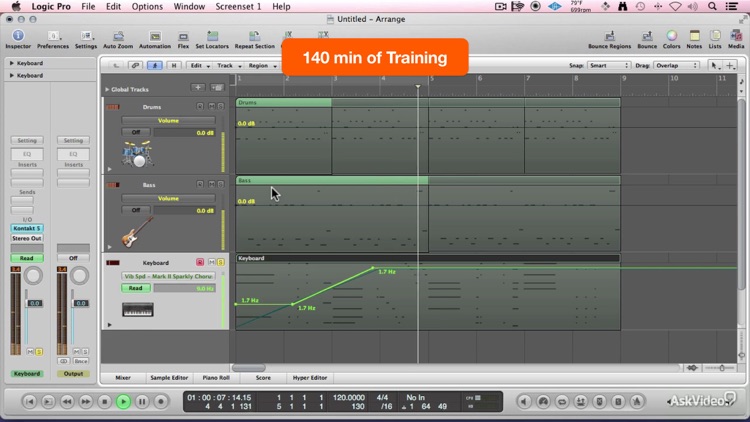Screen dimensions: 750x422
Task: Open Keyboard track Vib Spd parameter menu
Action: point(168,276)
